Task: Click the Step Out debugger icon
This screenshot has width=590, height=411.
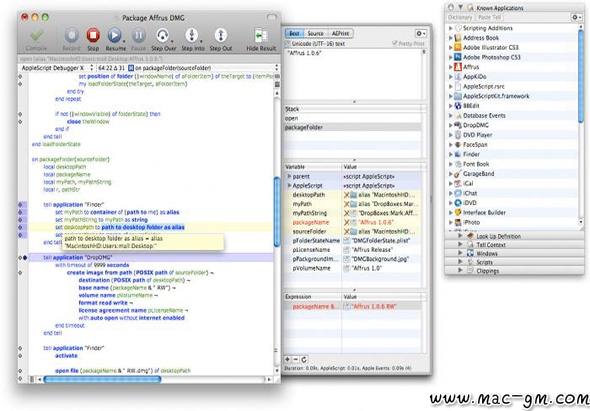Action: coord(220,35)
